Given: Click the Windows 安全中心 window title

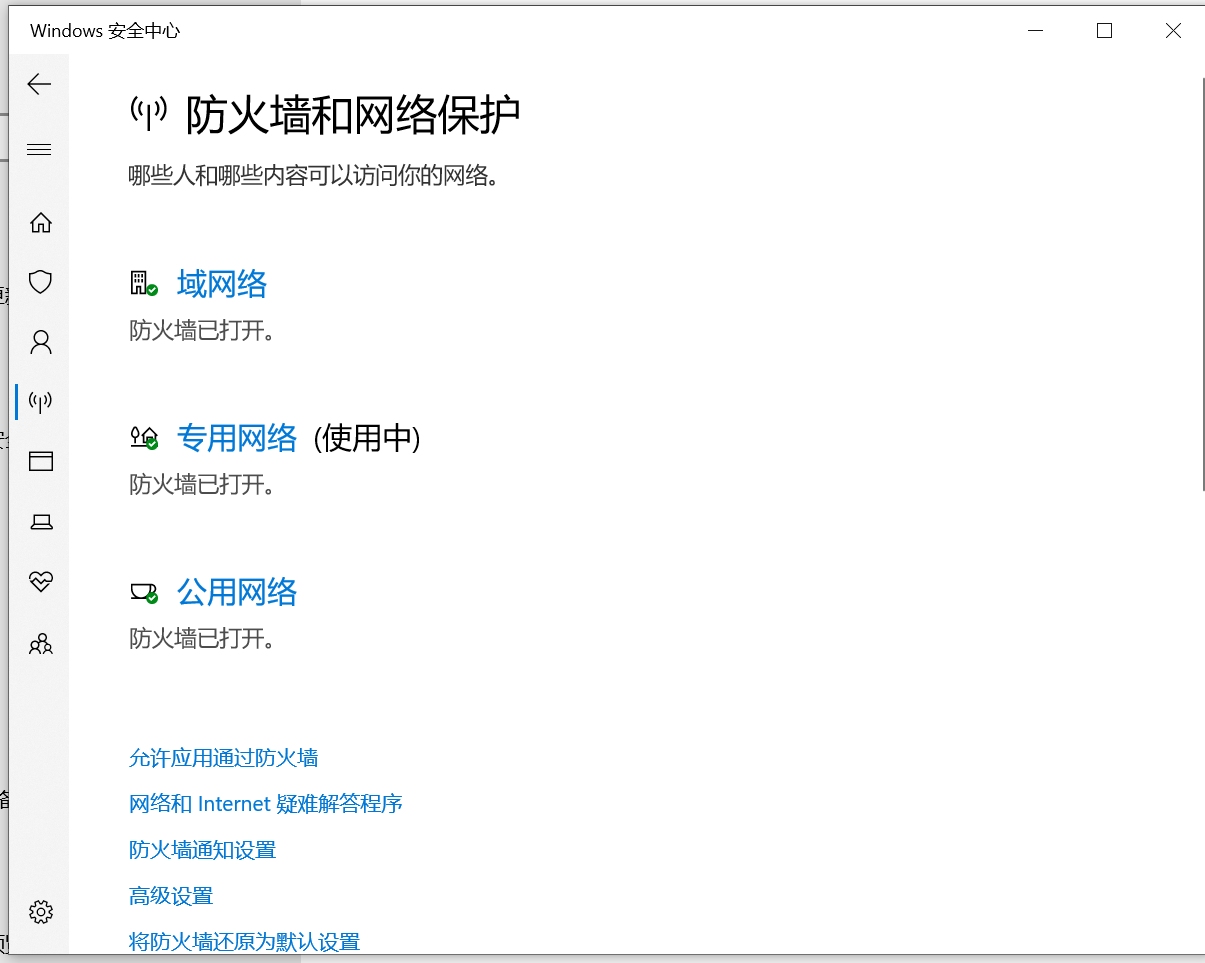Looking at the screenshot, I should pos(105,31).
